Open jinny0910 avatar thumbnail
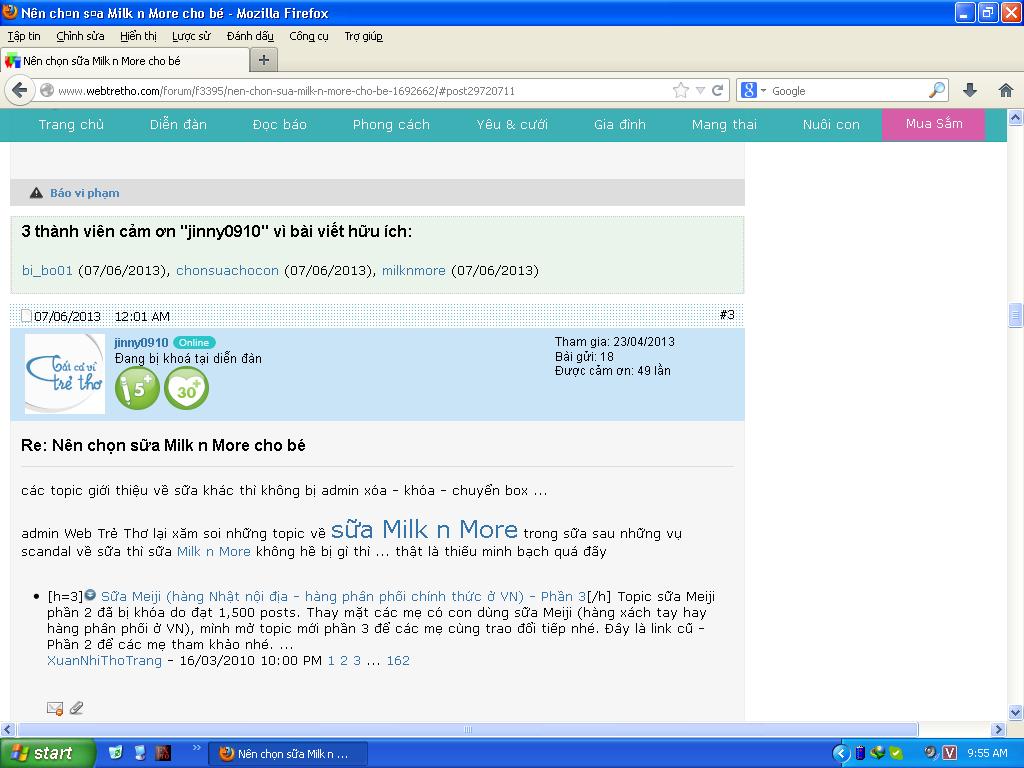The height and width of the screenshot is (768, 1024). pyautogui.click(x=65, y=374)
